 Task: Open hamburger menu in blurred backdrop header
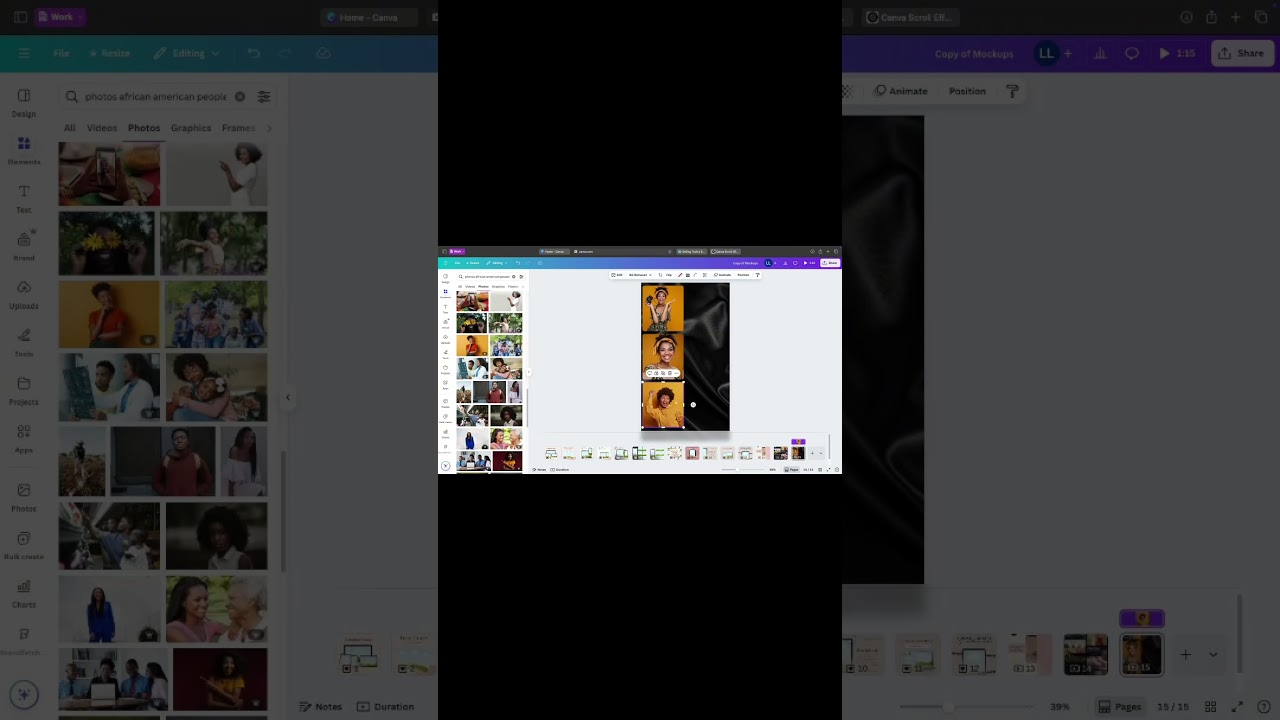24,53
